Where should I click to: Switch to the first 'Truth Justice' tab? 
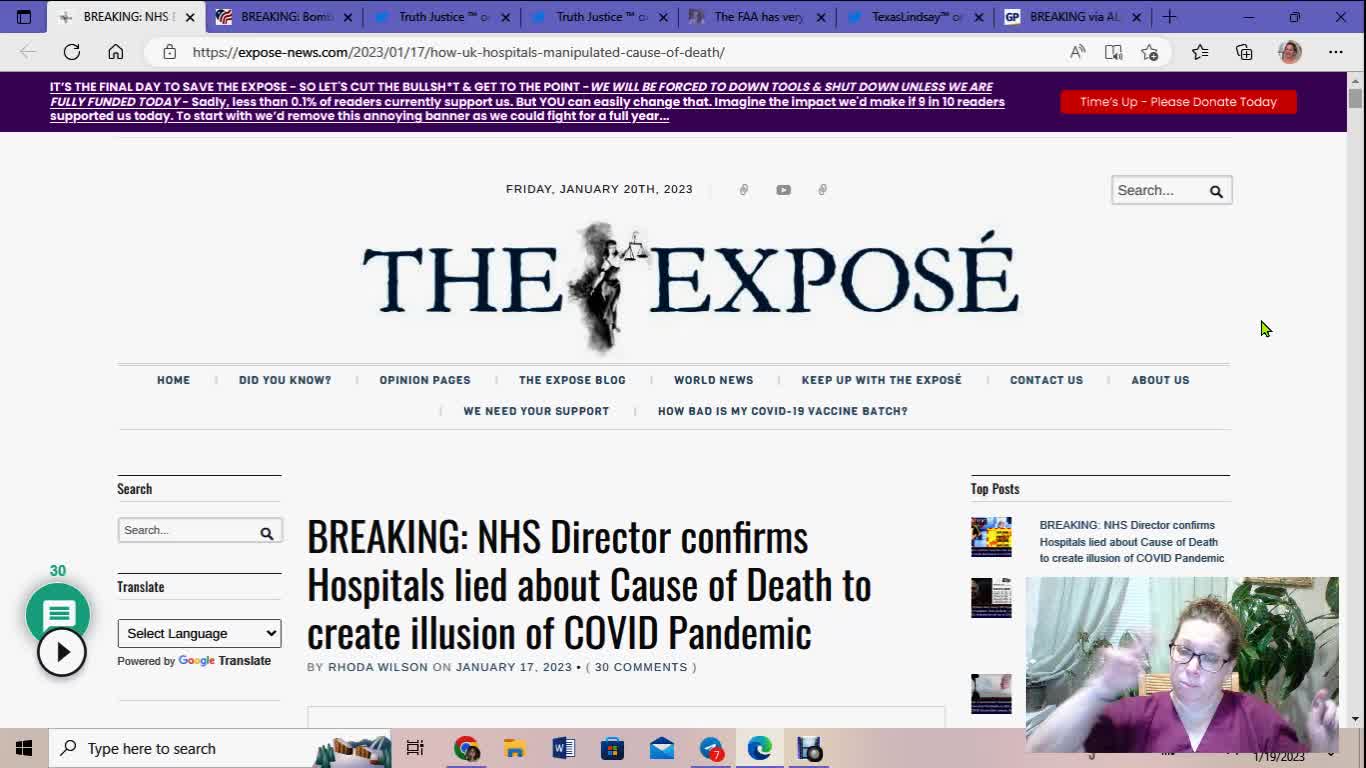(x=441, y=17)
